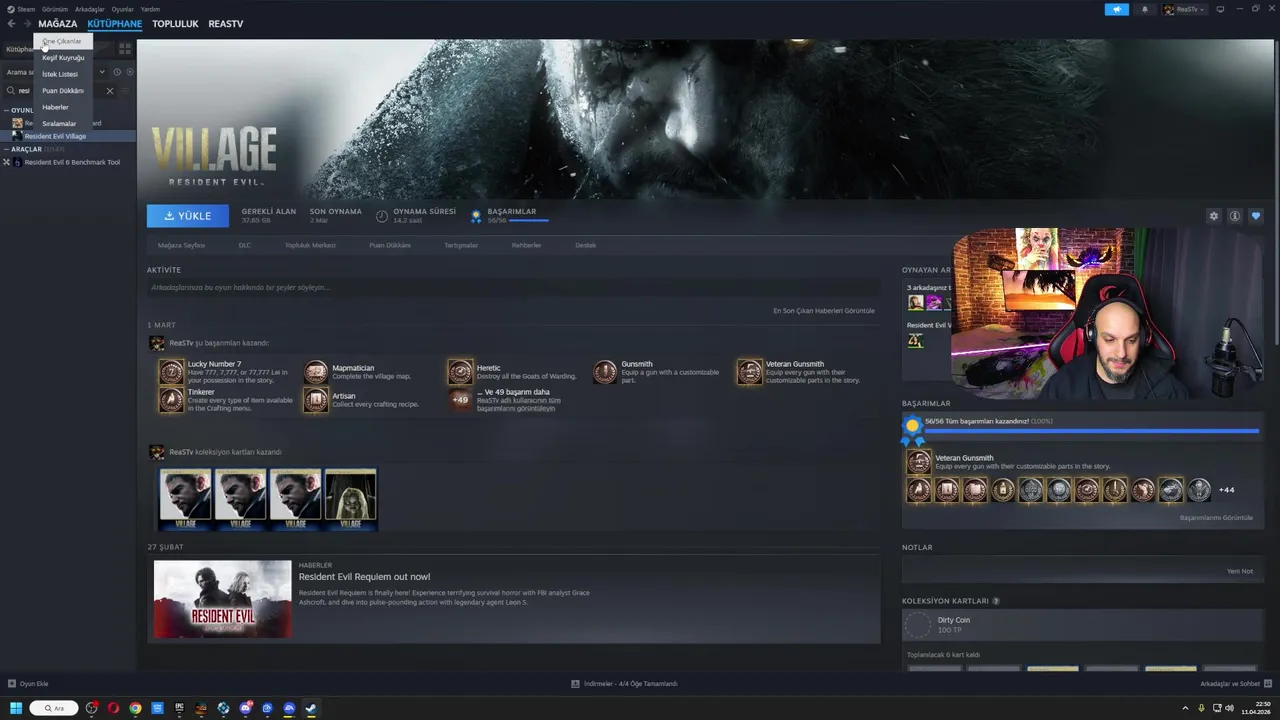Open the Gunsmith achievement icon
This screenshot has width=1280, height=720.
[x=605, y=372]
